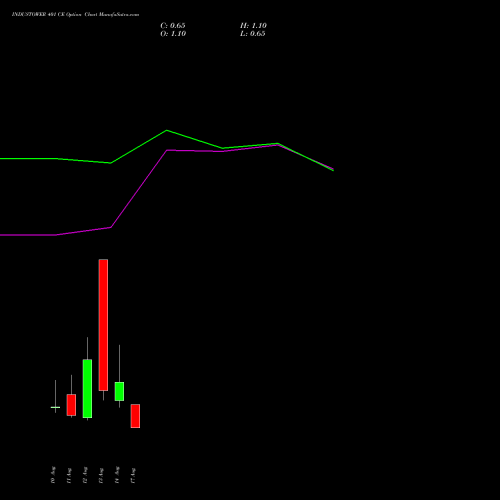The width and height of the screenshot is (500, 500).
Task: Select the small green doji candle on 10 Aug
Action: [55, 407]
